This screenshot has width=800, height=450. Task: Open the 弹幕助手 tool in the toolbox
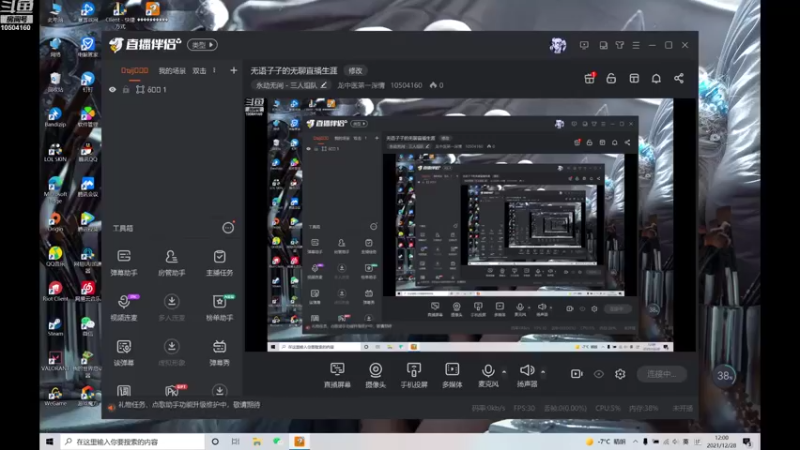pyautogui.click(x=124, y=263)
